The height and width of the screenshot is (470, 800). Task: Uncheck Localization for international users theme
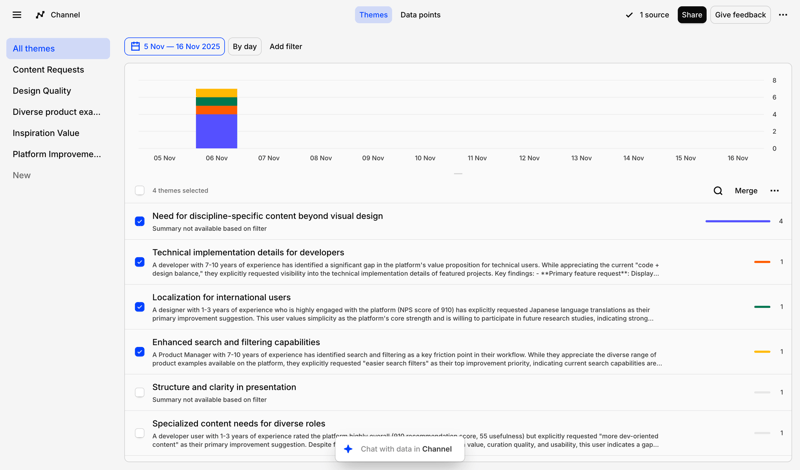(140, 307)
